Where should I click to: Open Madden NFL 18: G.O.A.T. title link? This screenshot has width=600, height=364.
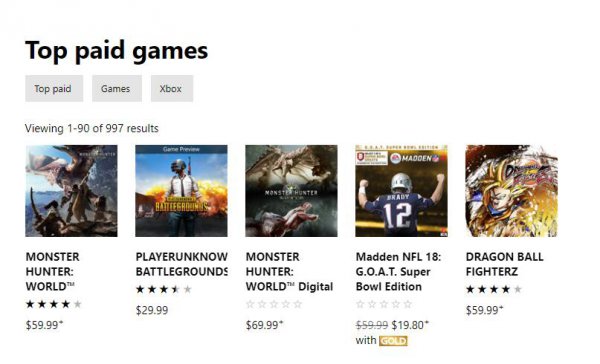click(x=398, y=271)
